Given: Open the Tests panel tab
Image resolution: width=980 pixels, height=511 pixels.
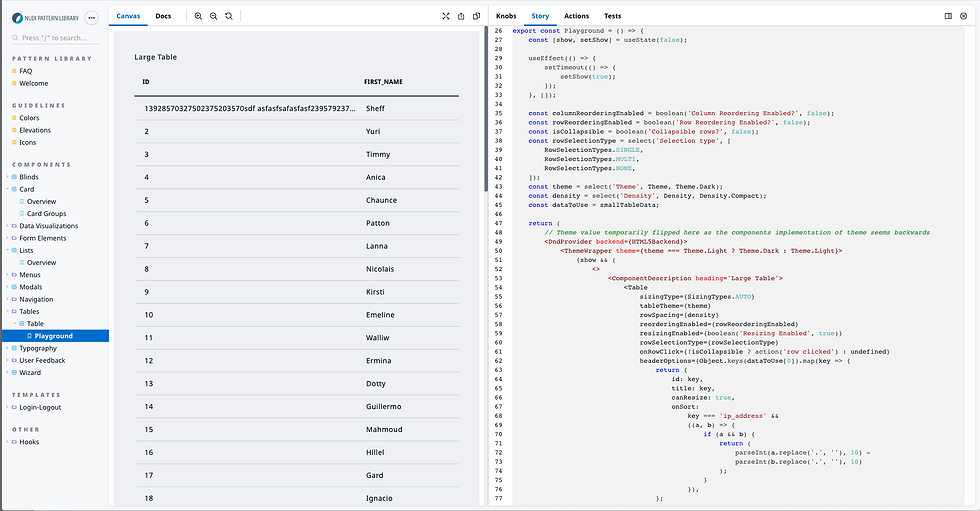Looking at the screenshot, I should click(612, 16).
